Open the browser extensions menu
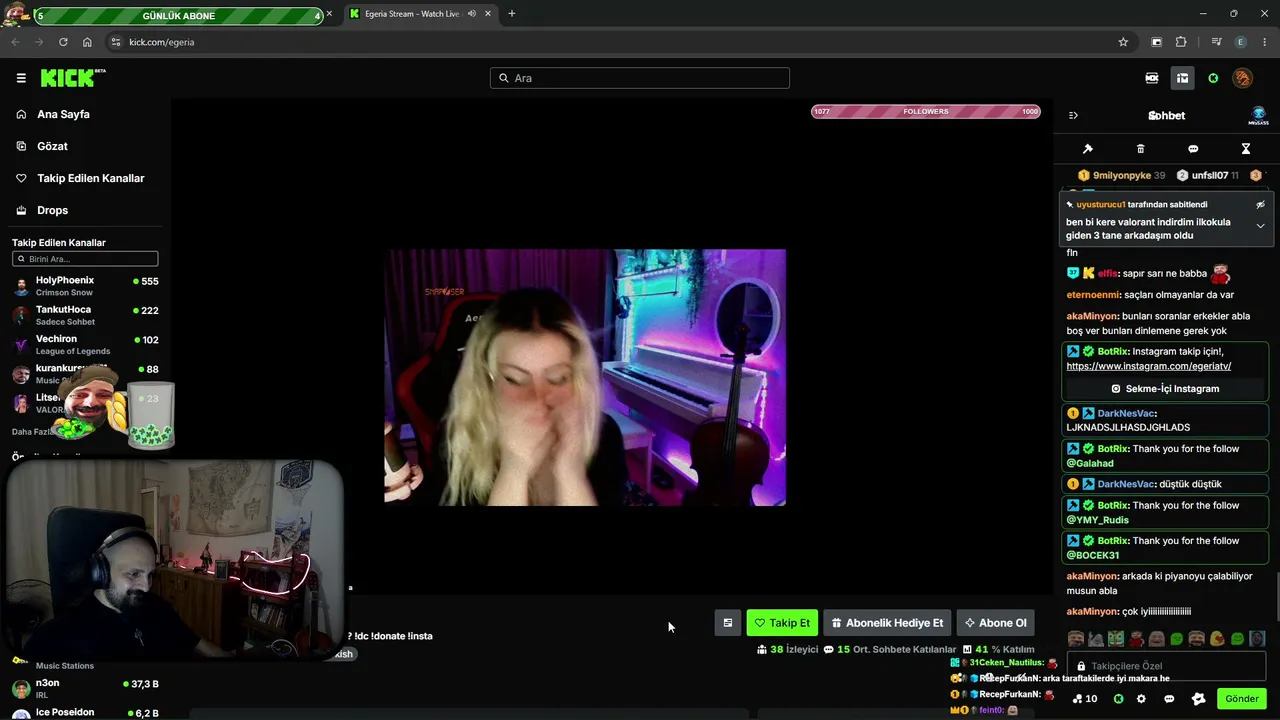The height and width of the screenshot is (720, 1280). click(1181, 42)
